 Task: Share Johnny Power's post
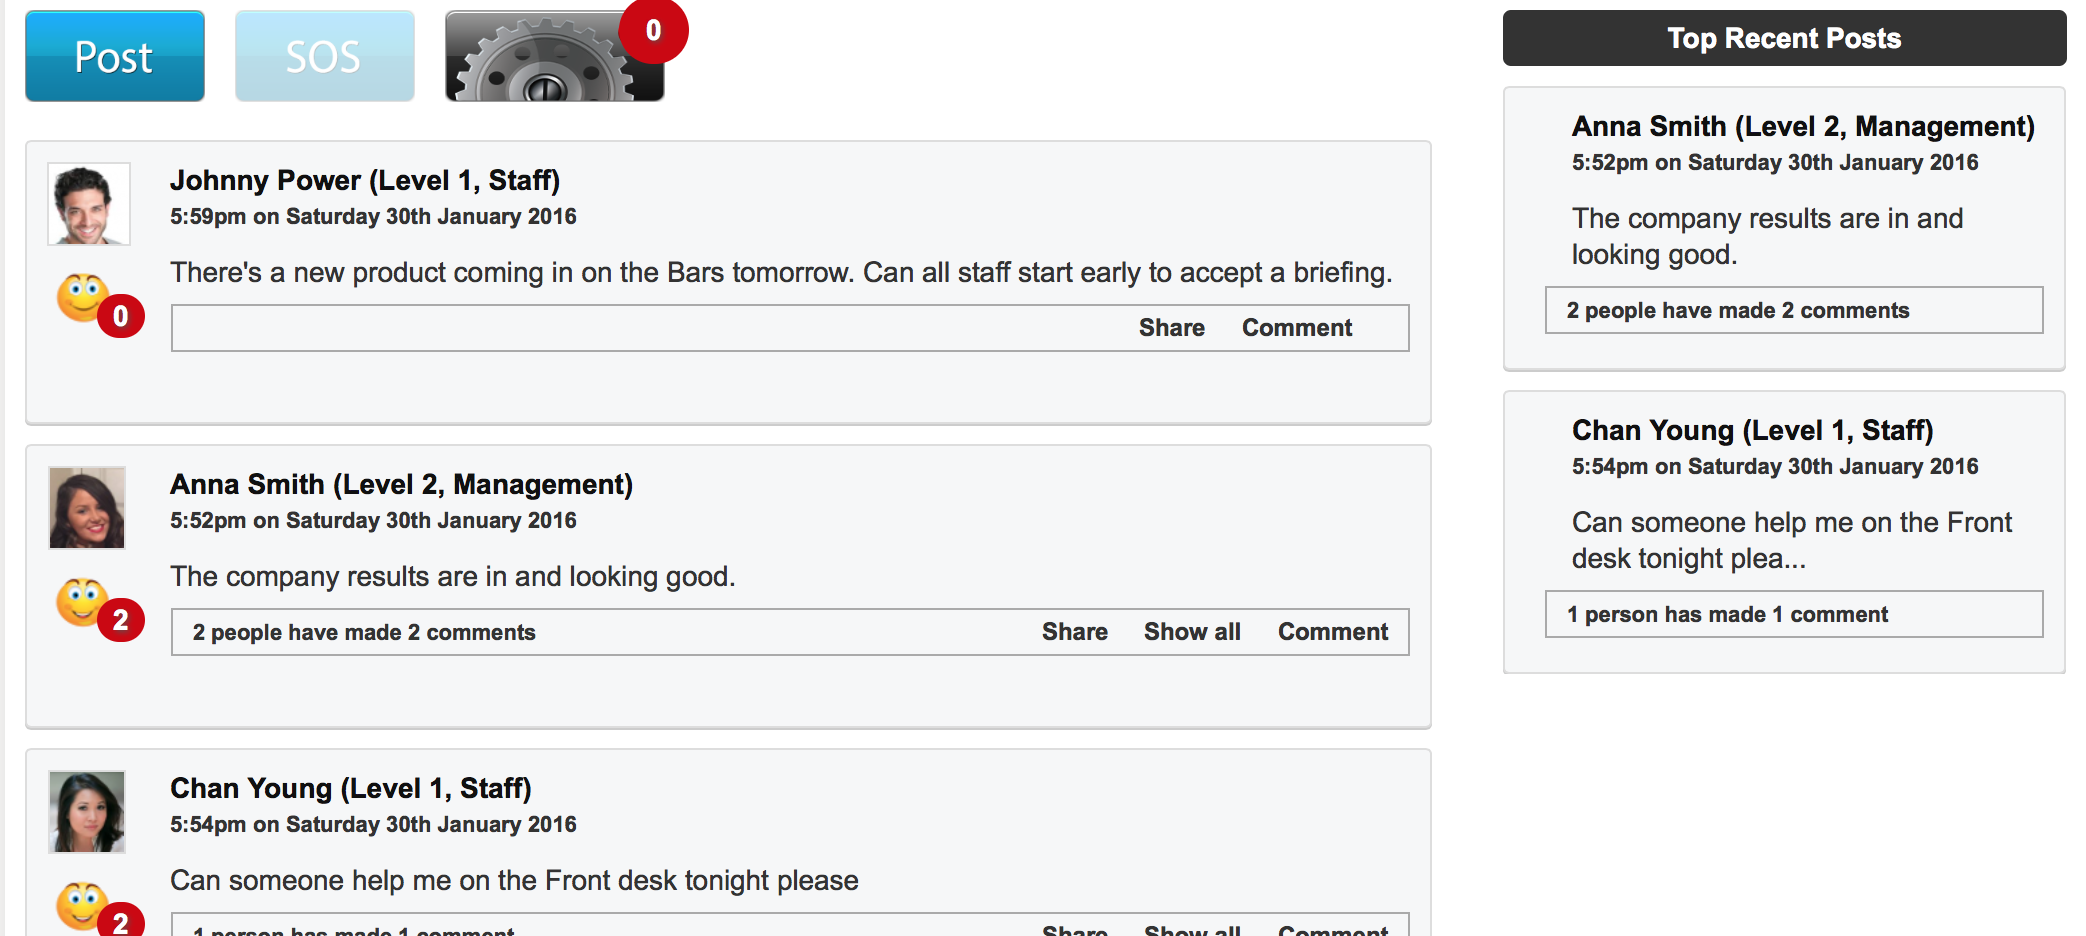(1171, 328)
